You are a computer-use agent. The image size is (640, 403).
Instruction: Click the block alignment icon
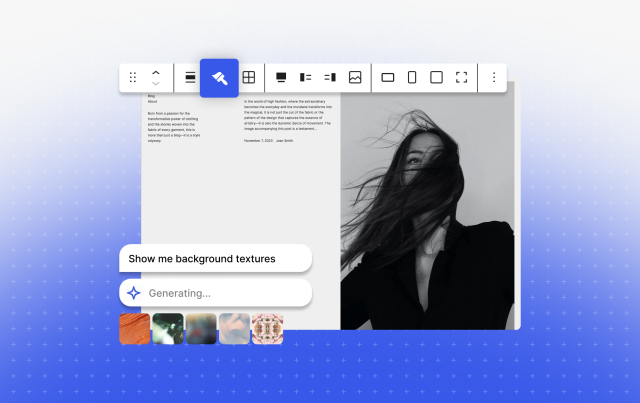click(190, 77)
